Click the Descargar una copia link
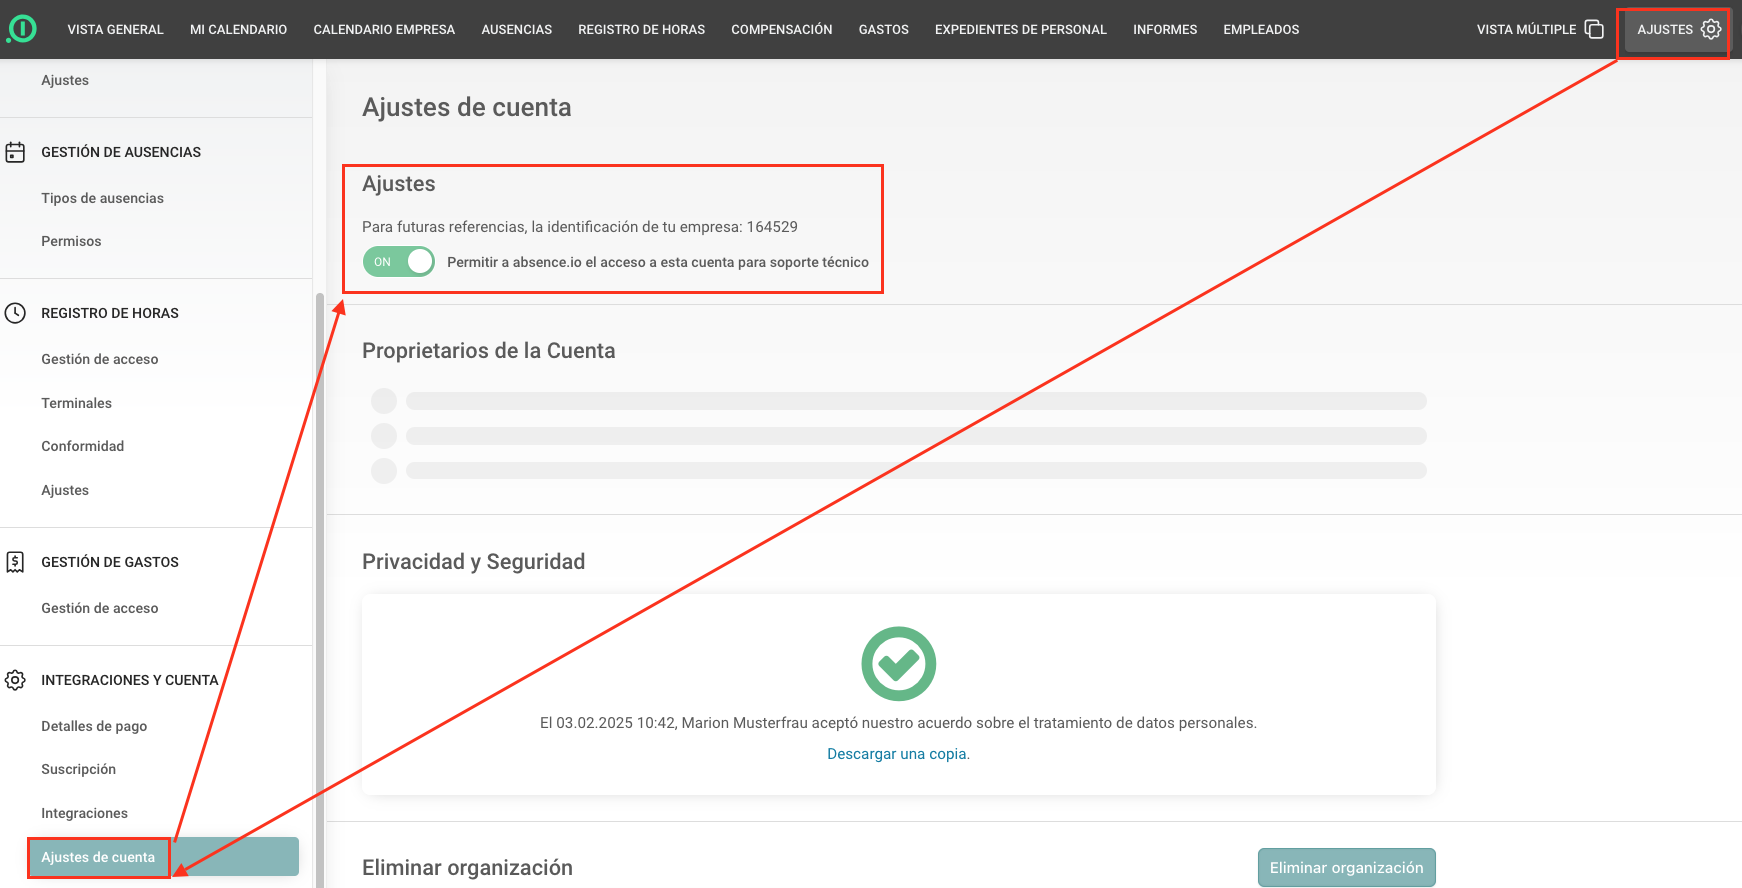 click(898, 754)
